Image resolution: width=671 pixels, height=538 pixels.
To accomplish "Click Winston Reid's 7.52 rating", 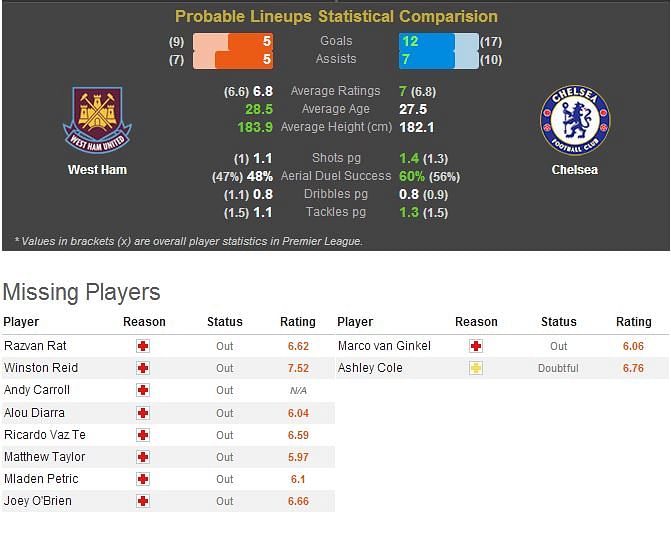I will coord(298,368).
